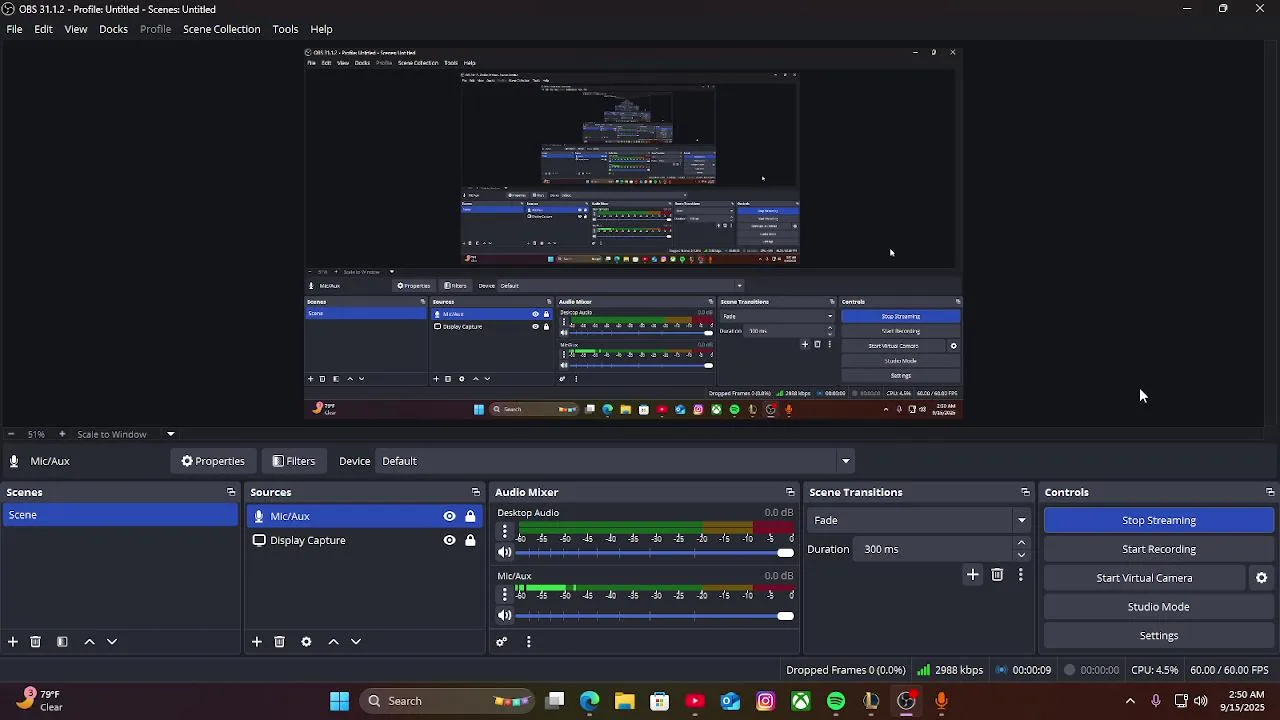Open Spotify from the taskbar

tap(836, 701)
